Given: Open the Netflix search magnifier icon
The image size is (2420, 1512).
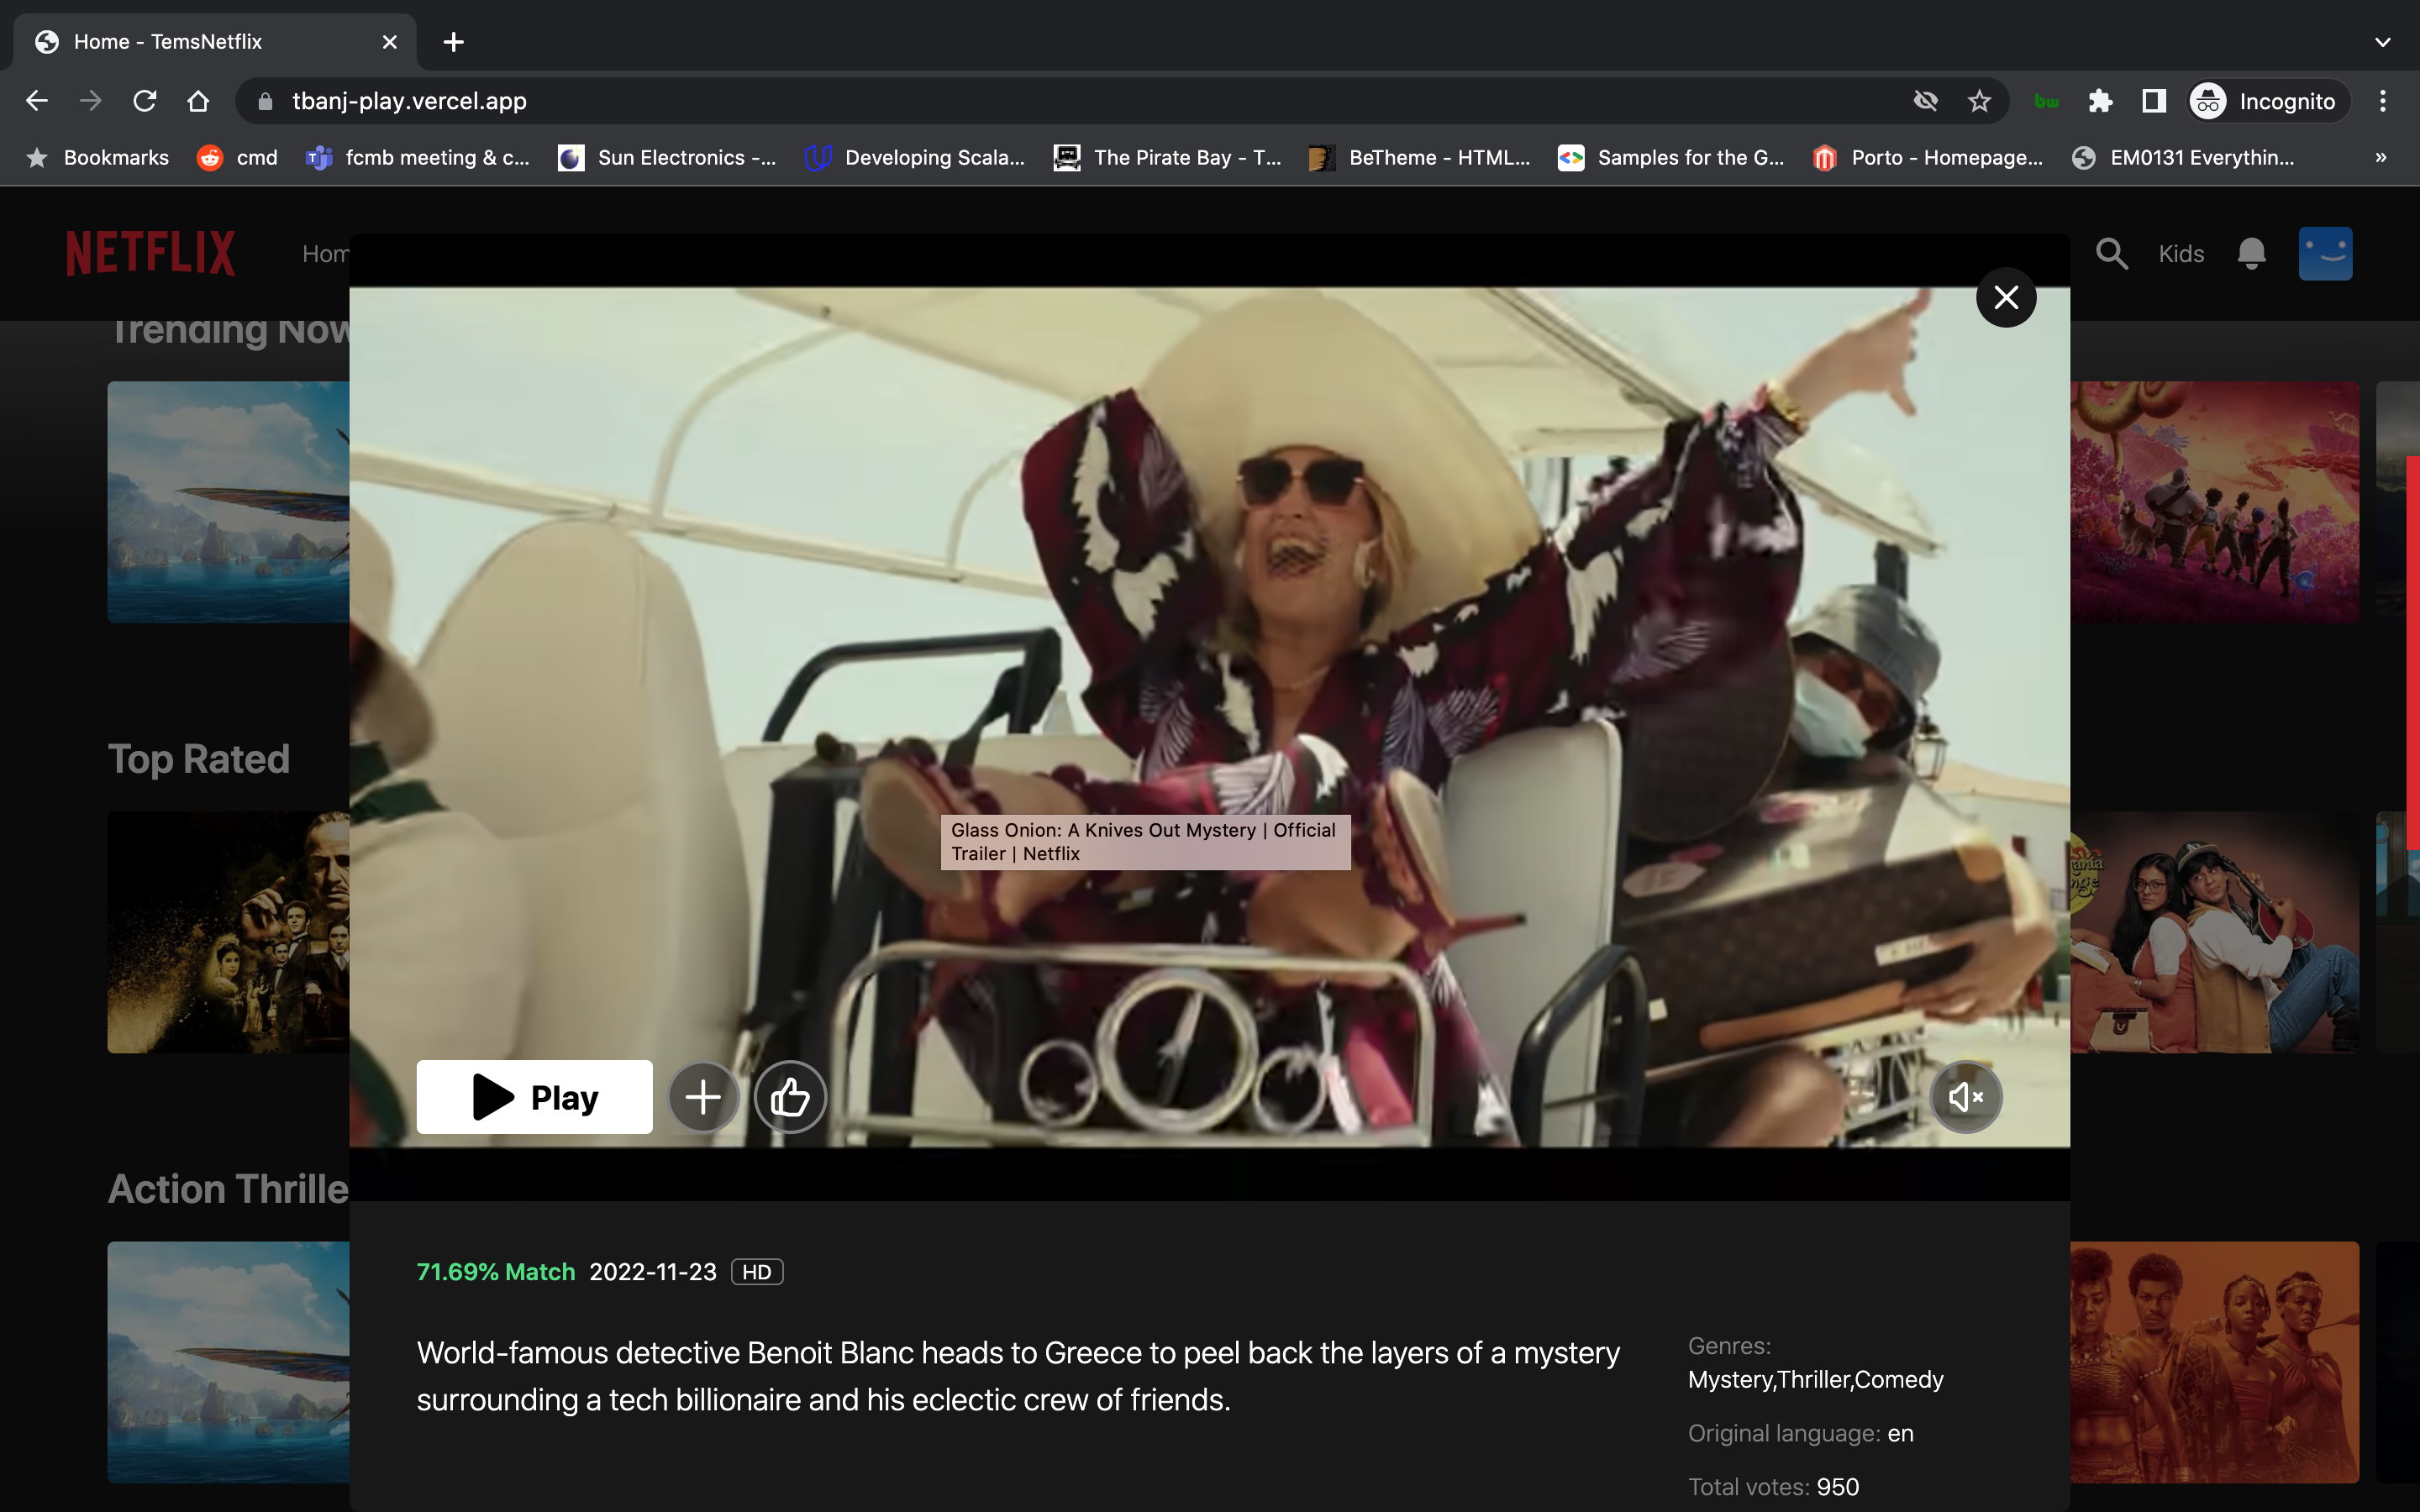Looking at the screenshot, I should 2111,254.
